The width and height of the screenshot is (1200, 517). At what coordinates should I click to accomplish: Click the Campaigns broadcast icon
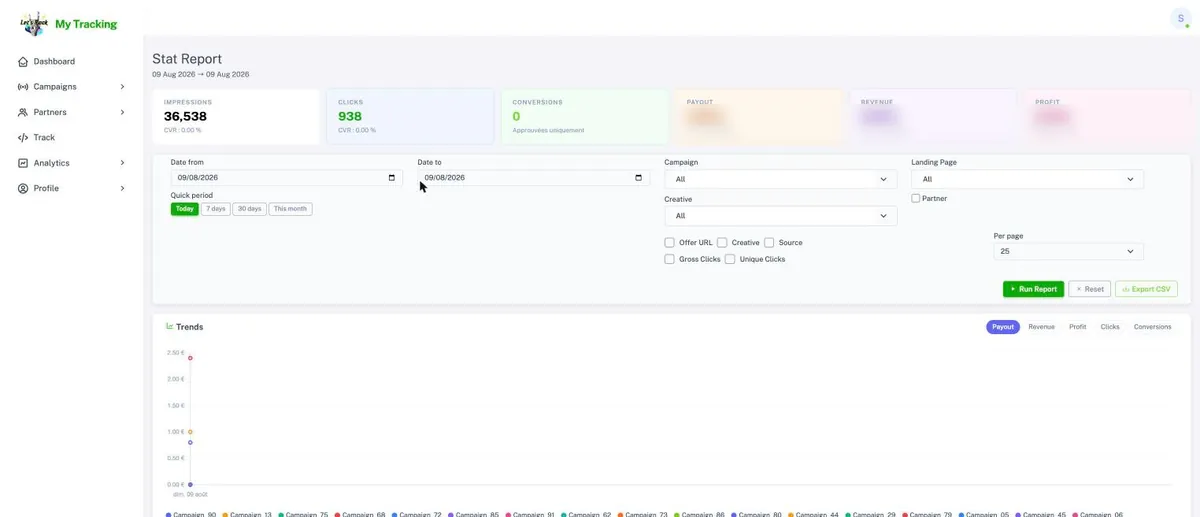23,87
